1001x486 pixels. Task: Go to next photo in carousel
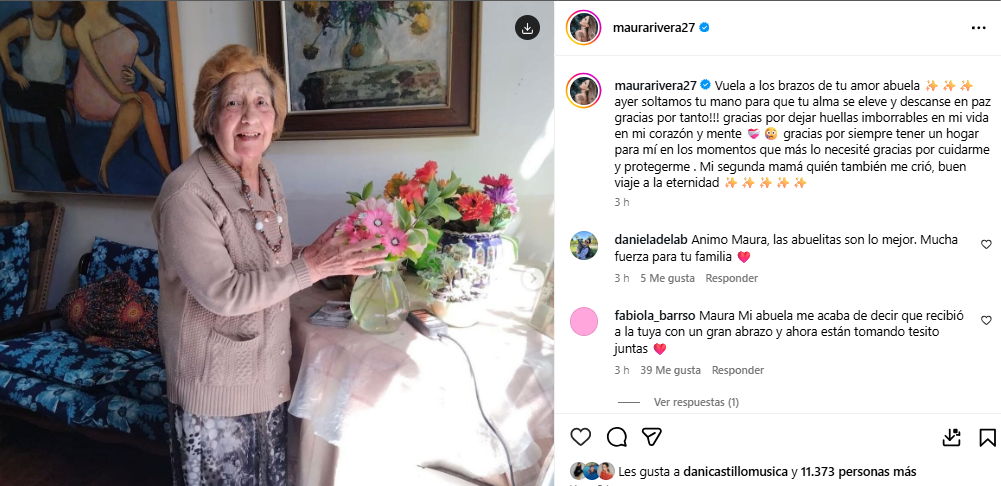(x=533, y=278)
